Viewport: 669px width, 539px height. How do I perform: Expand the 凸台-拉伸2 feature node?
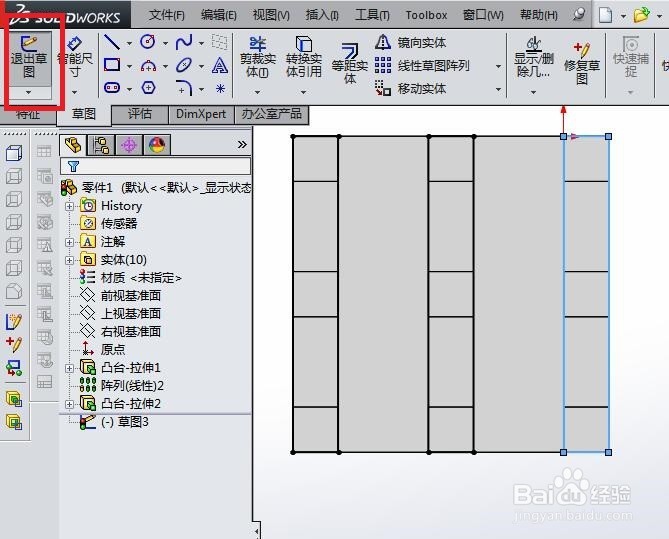(x=69, y=404)
